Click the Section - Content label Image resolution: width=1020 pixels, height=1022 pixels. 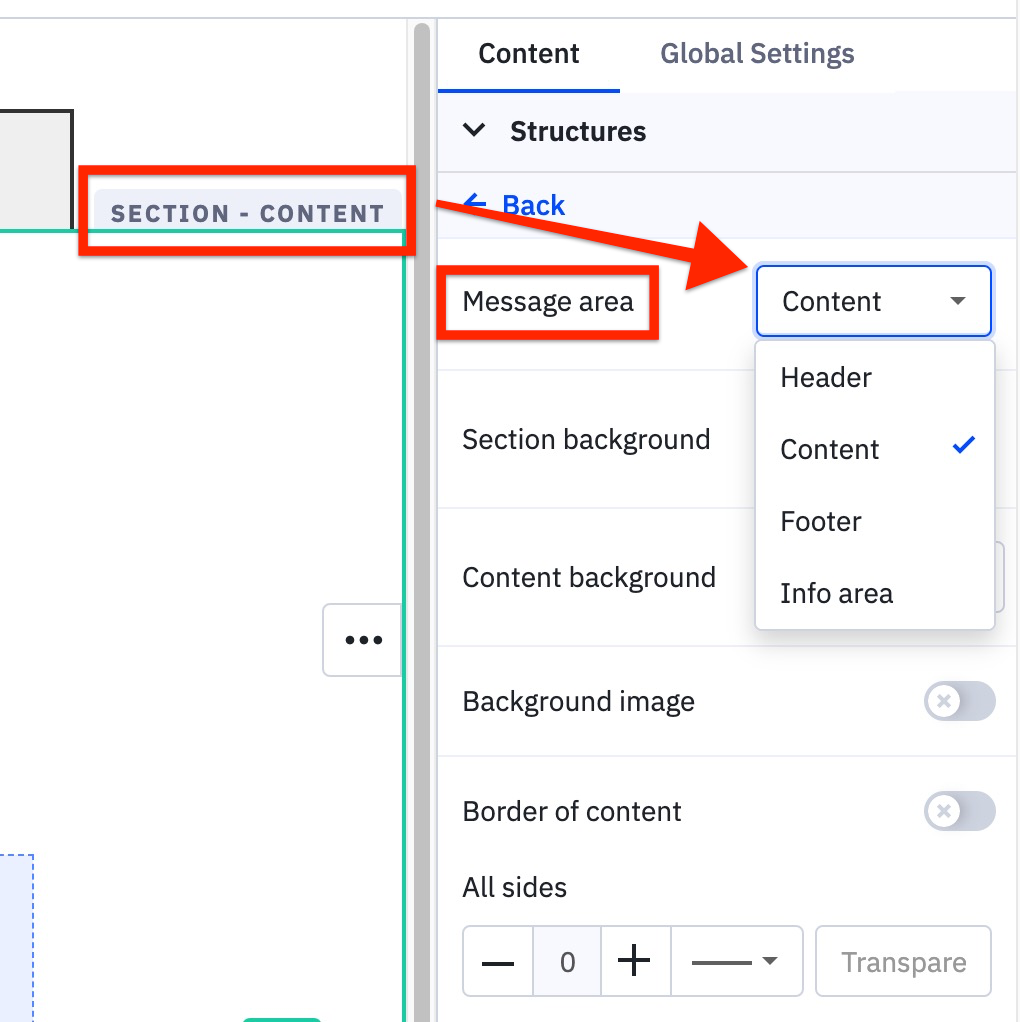tap(247, 213)
